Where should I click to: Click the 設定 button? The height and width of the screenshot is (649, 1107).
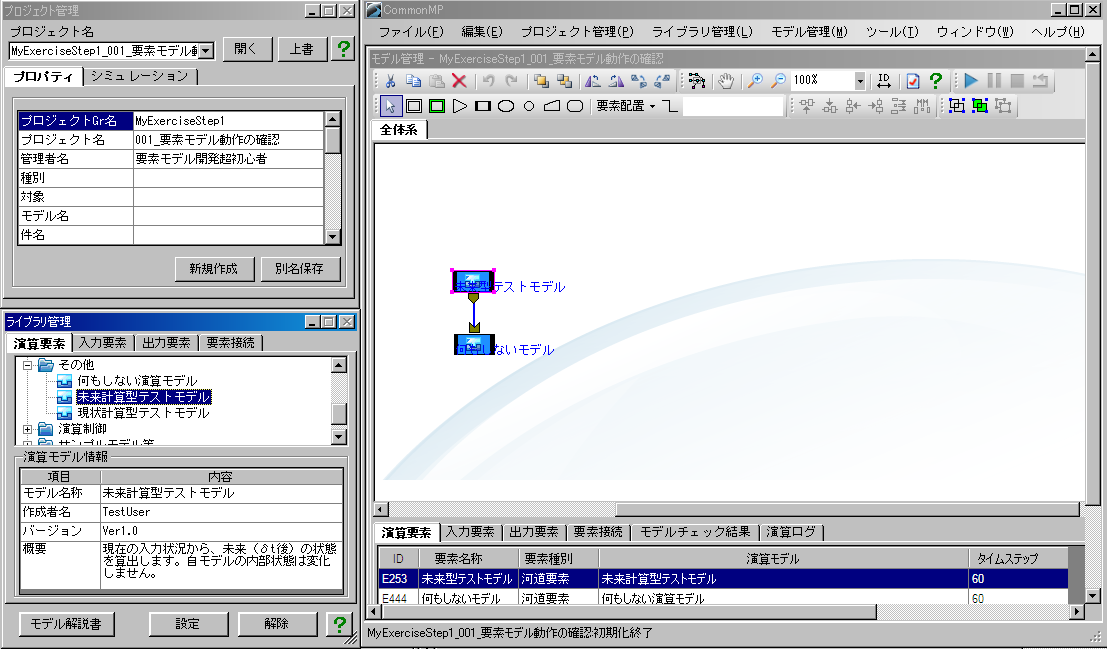[188, 624]
